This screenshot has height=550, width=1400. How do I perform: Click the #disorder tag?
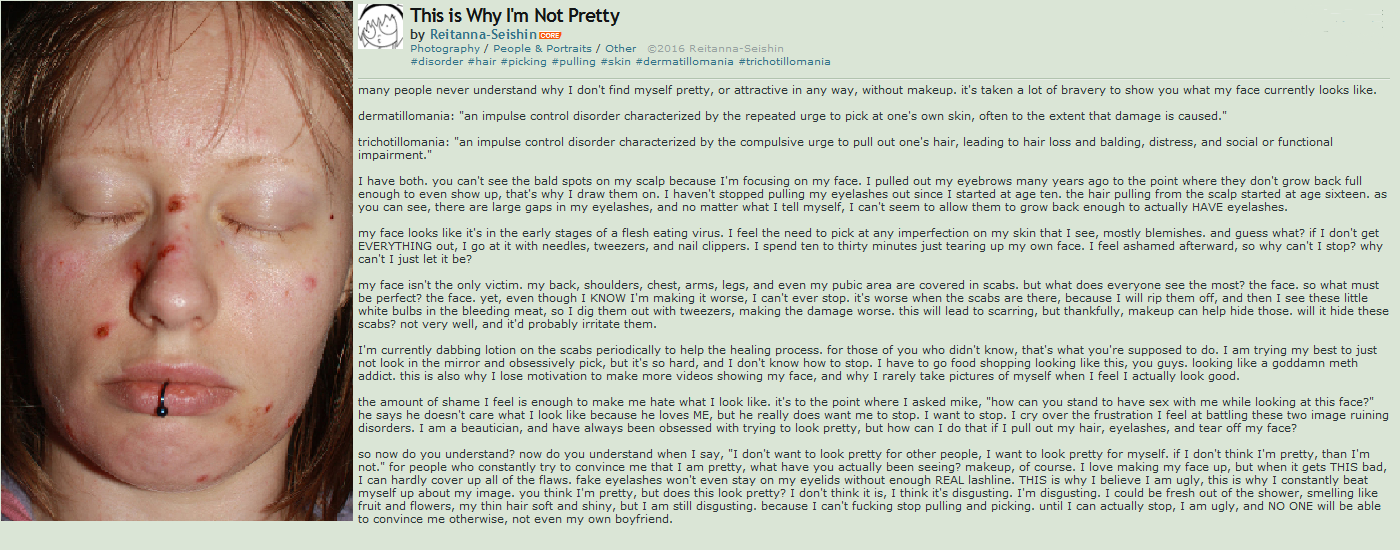click(x=437, y=61)
